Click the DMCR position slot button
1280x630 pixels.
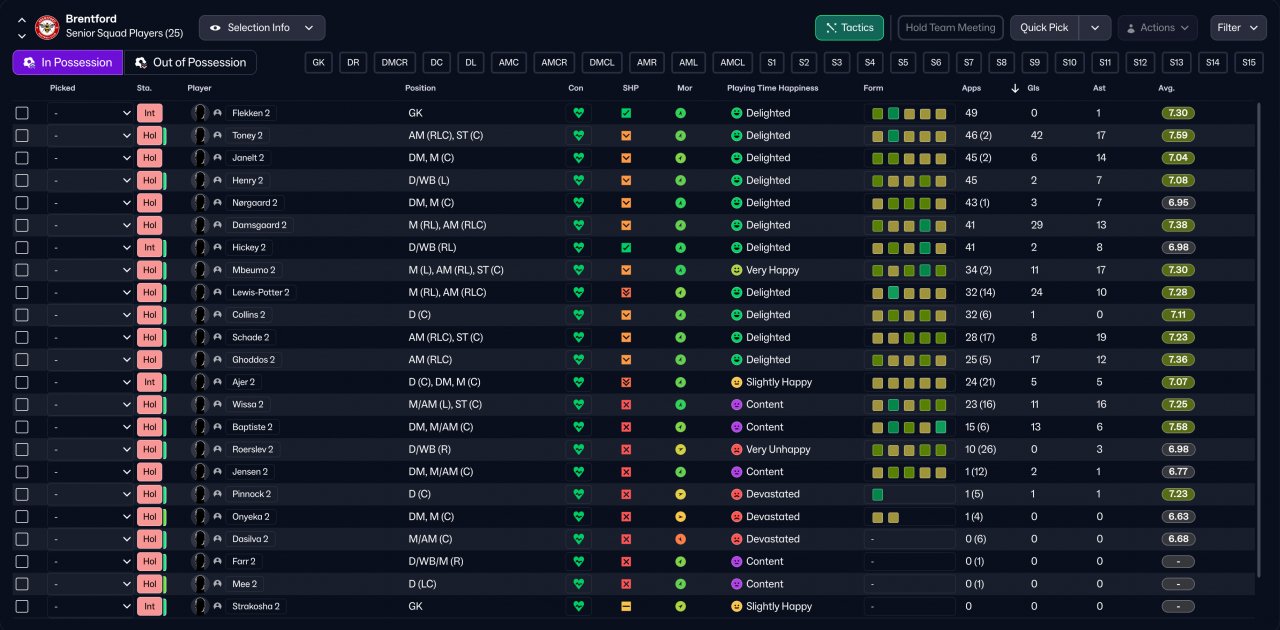394,63
